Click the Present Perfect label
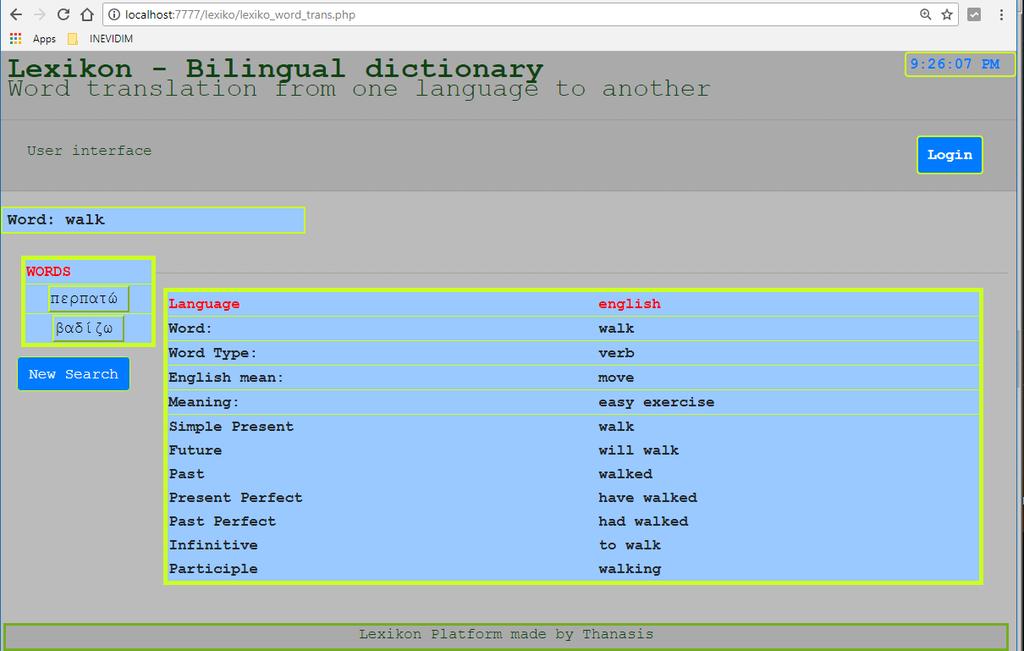 [x=236, y=497]
